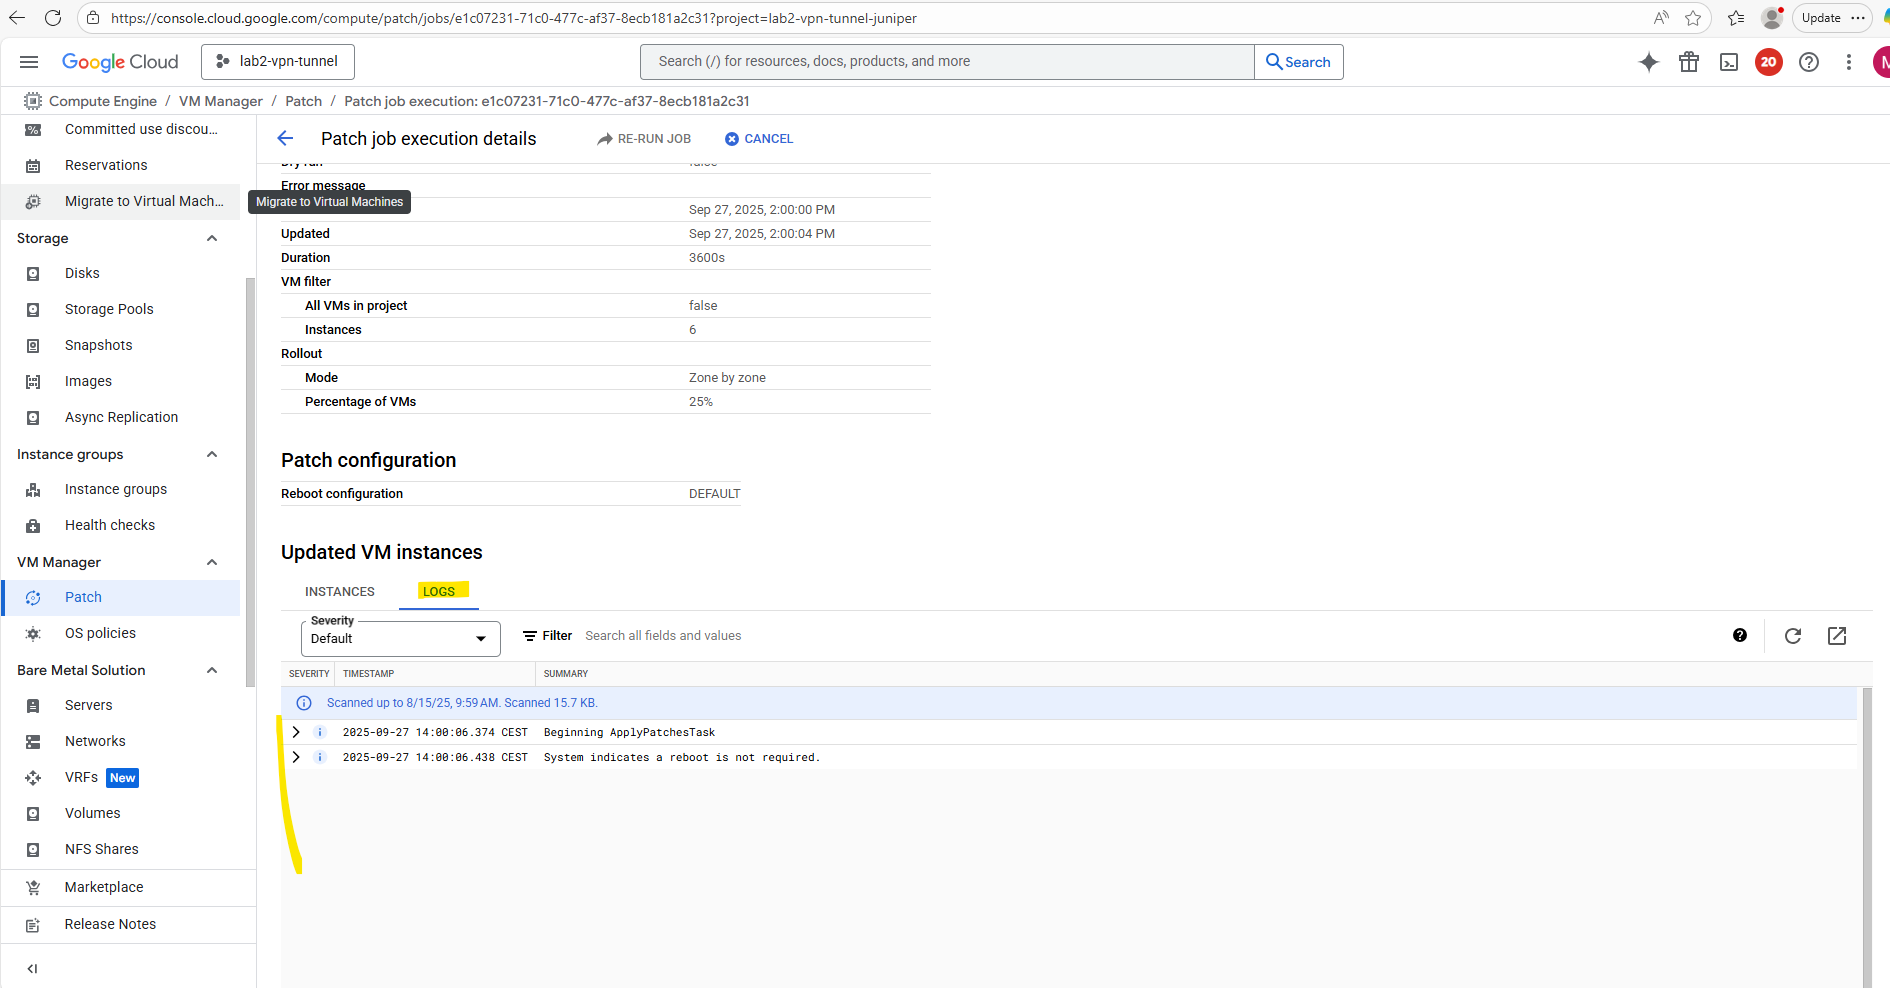Go back with the blue arrow beside Patch job execution details

click(285, 139)
